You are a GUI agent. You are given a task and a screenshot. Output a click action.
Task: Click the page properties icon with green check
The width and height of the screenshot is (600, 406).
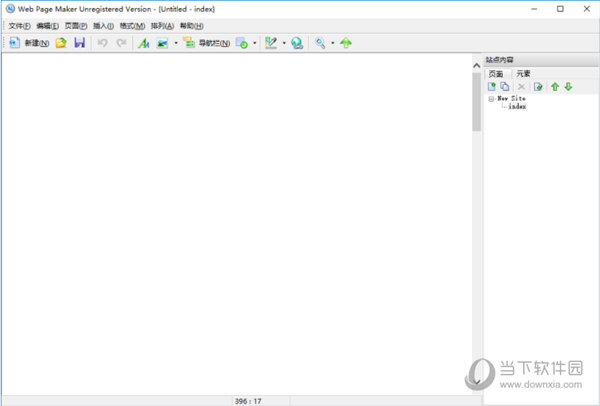click(x=538, y=87)
